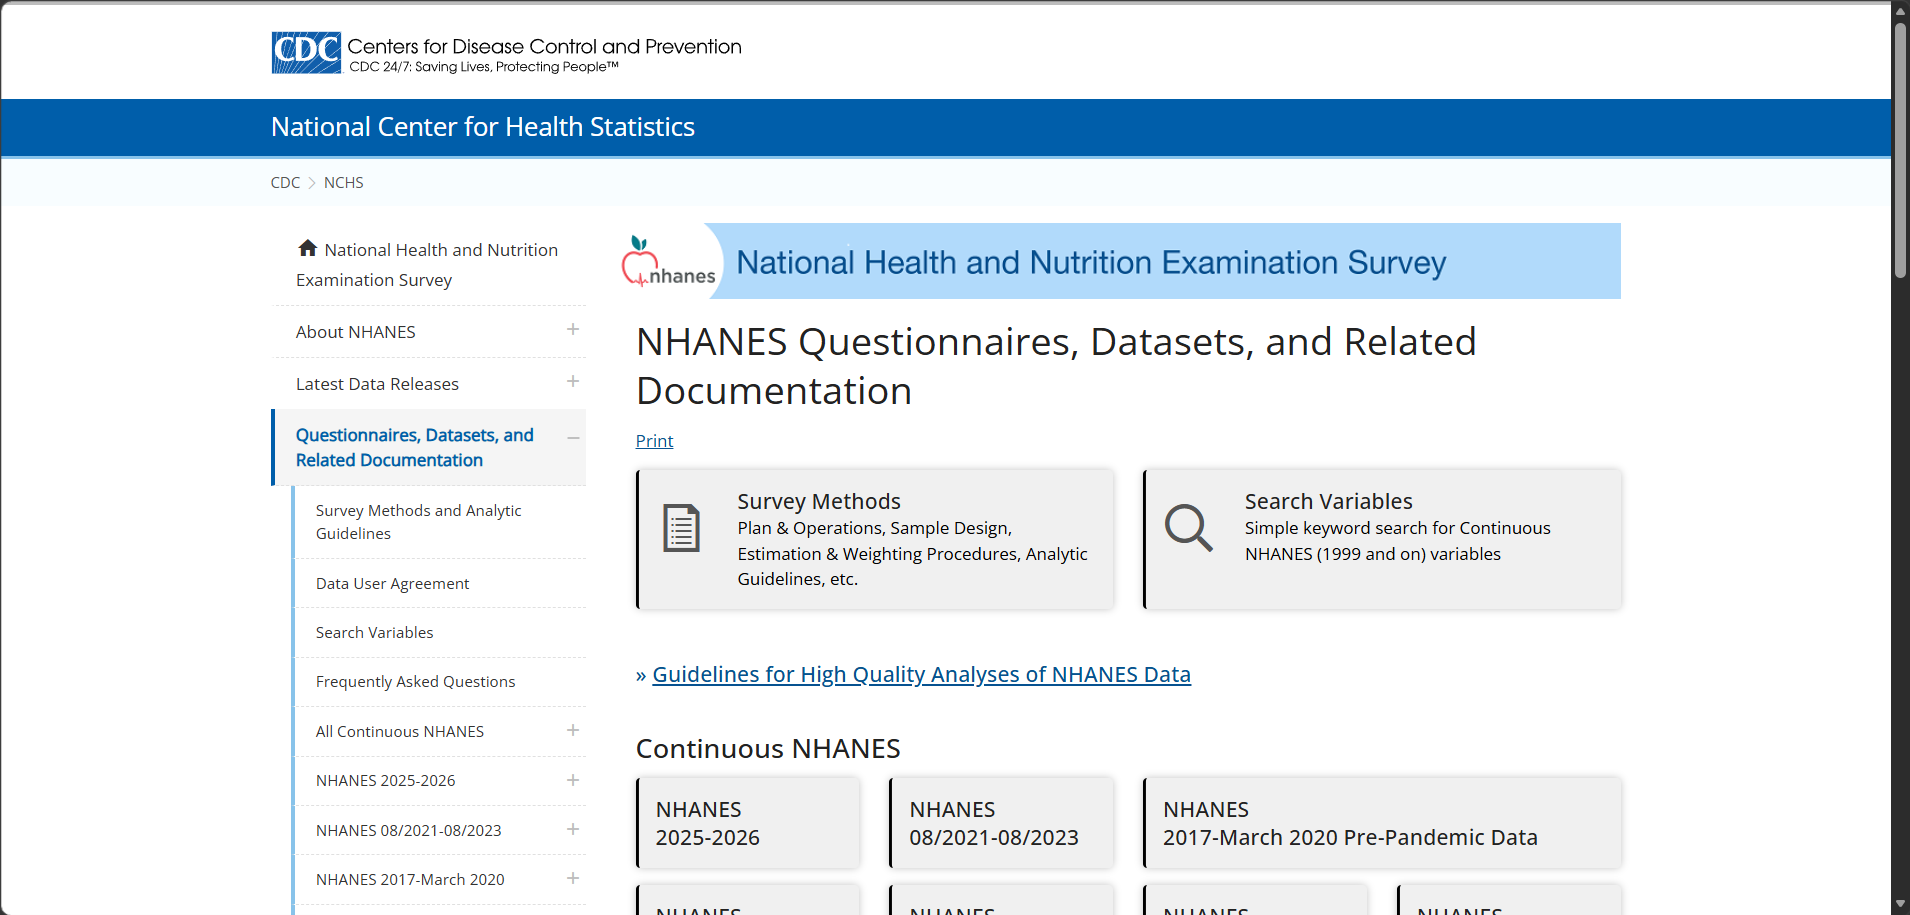Viewport: 1910px width, 915px height.
Task: Open the Search Variables card
Action: coord(1382,539)
